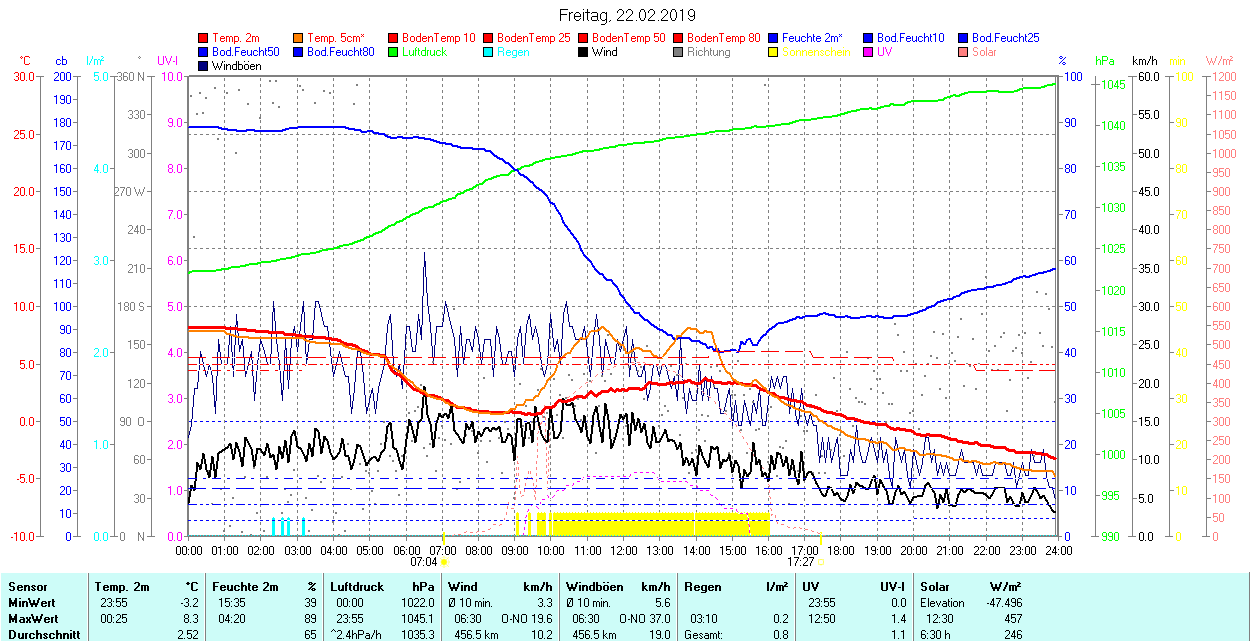Click the black Wind legend marker
This screenshot has width=1250, height=641.
pos(584,52)
